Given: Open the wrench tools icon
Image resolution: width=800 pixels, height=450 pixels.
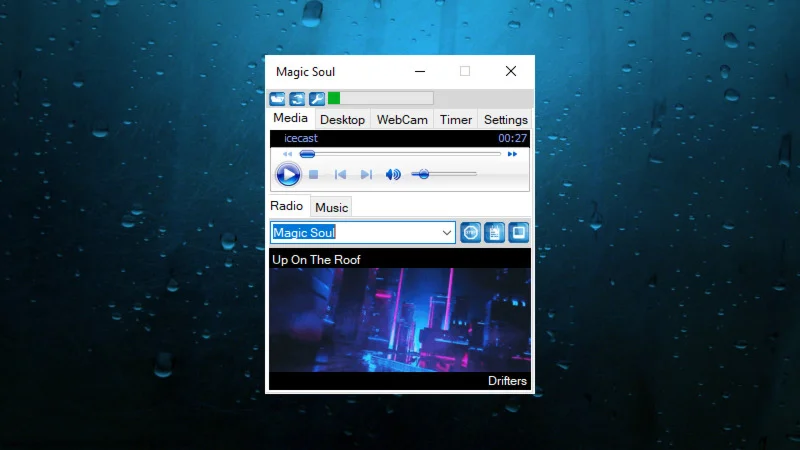Looking at the screenshot, I should [317, 98].
